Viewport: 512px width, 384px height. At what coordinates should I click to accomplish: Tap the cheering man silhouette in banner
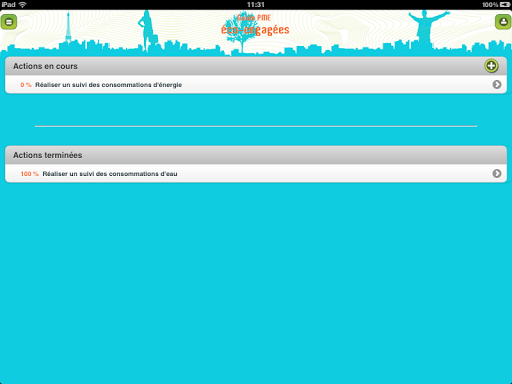point(427,27)
